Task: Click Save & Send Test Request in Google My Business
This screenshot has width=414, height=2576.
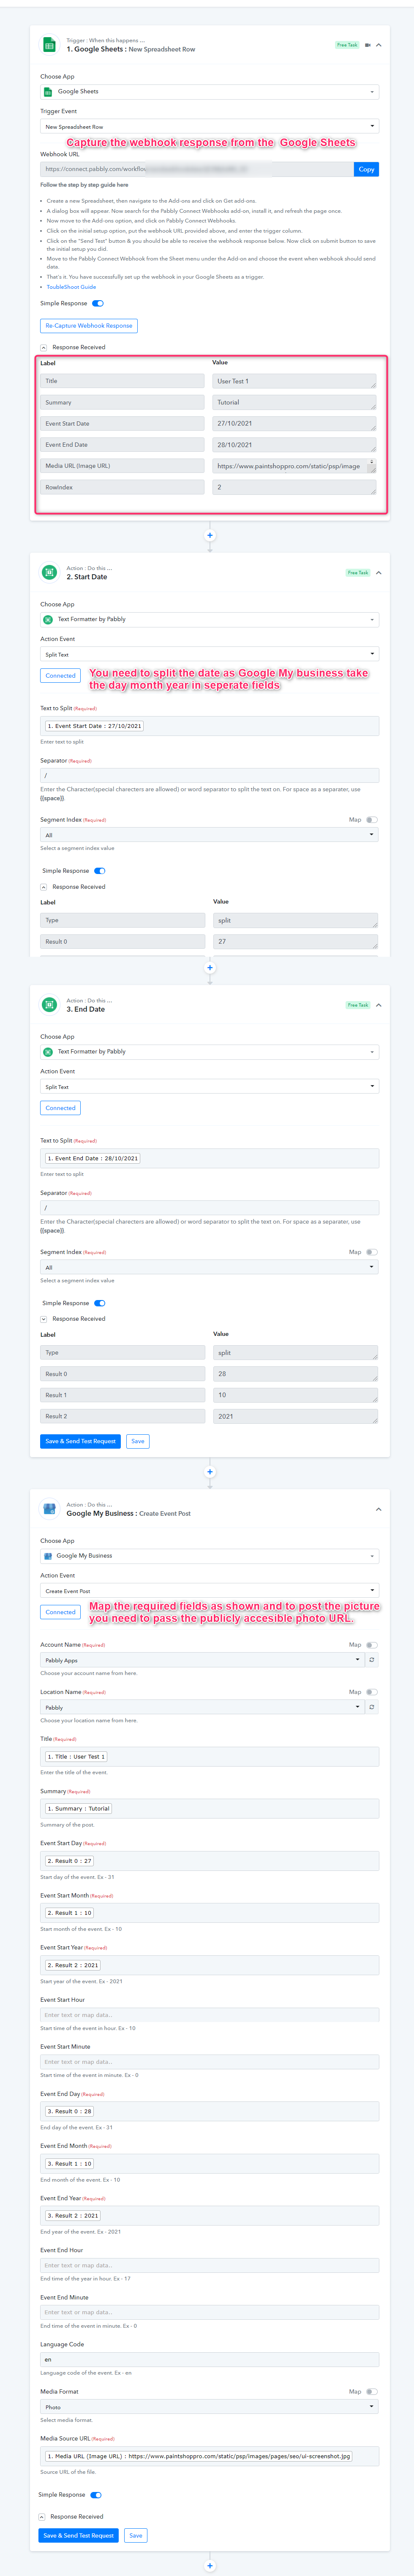Action: (78, 2536)
